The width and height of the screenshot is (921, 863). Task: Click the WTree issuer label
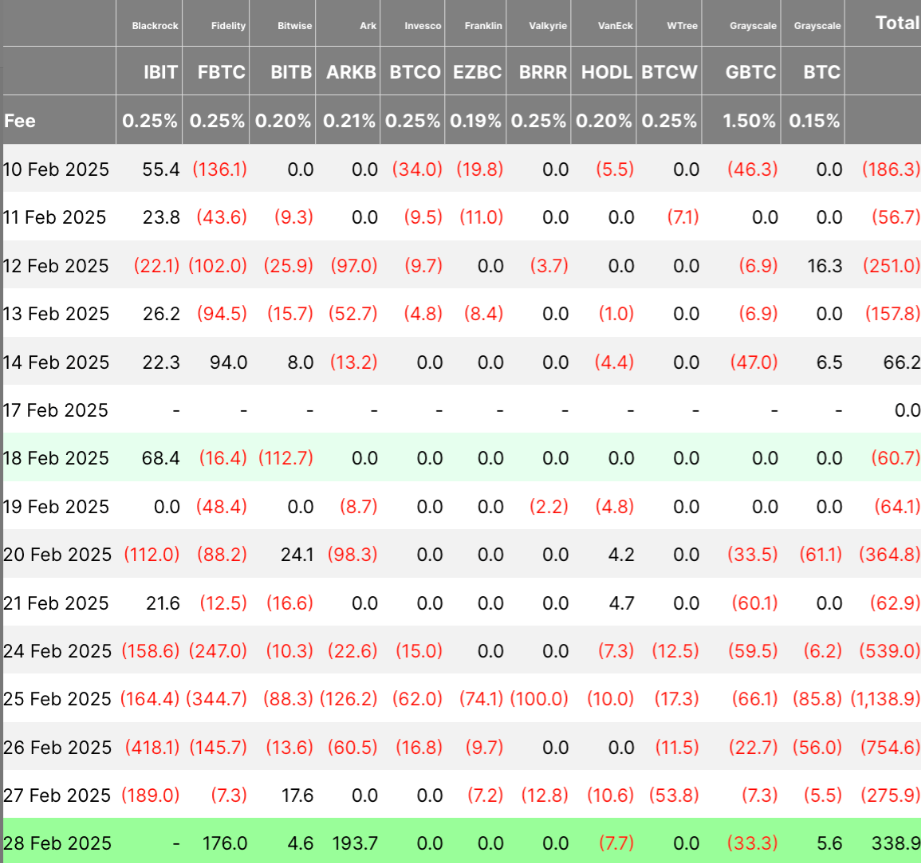[x=682, y=26]
